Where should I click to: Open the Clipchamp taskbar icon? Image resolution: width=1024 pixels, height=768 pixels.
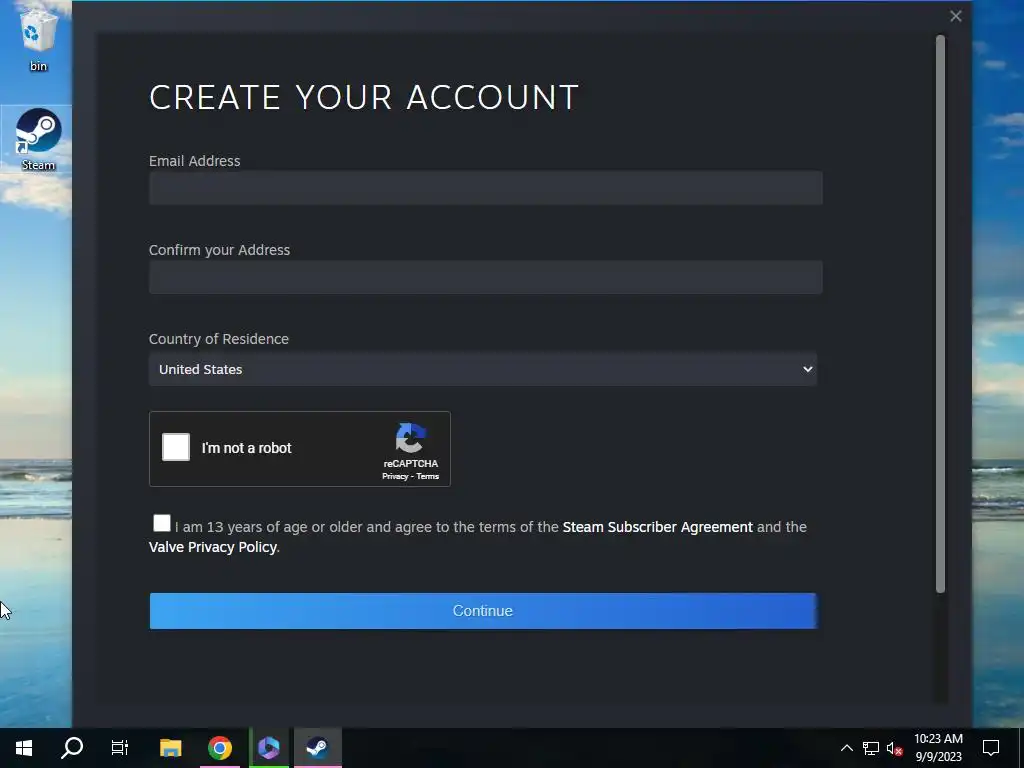[269, 748]
